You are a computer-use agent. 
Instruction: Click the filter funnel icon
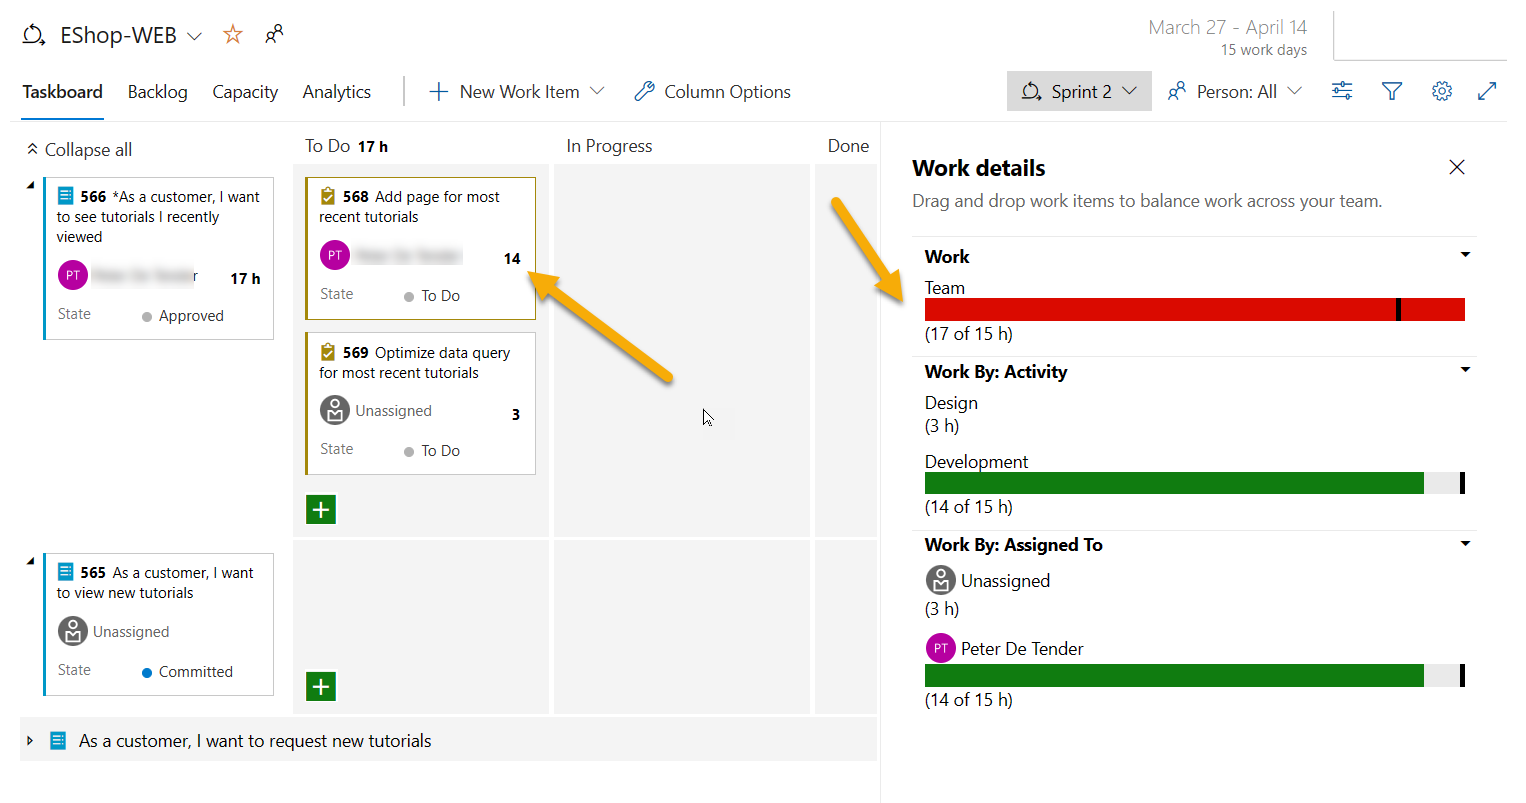point(1391,91)
